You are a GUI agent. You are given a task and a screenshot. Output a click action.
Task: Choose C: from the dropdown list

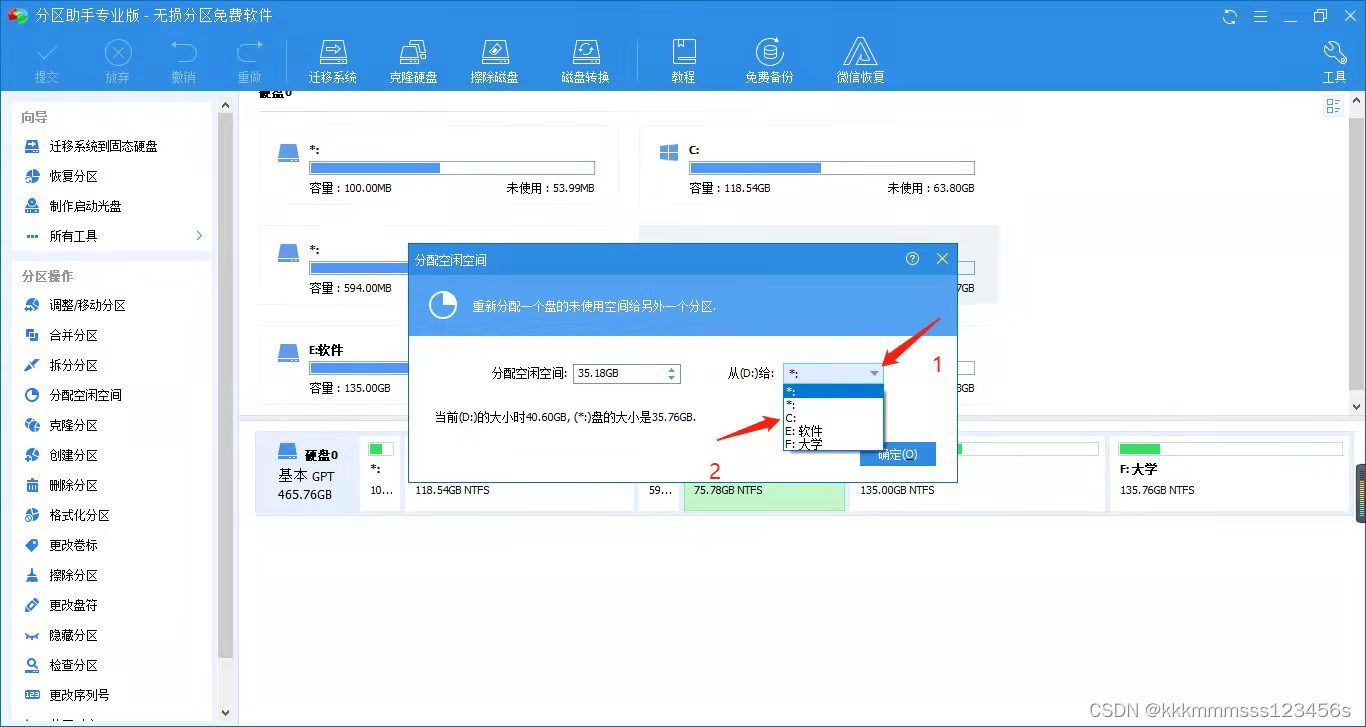833,418
